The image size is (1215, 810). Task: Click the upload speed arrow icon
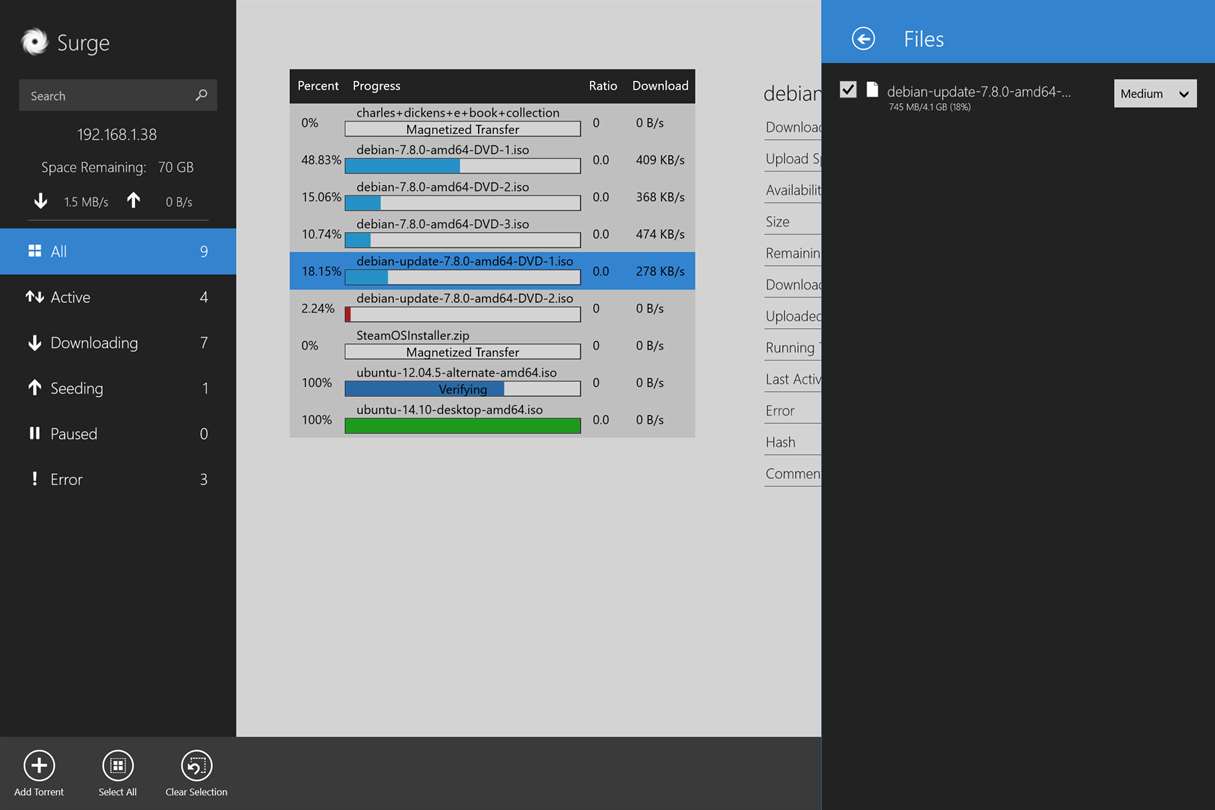click(134, 201)
